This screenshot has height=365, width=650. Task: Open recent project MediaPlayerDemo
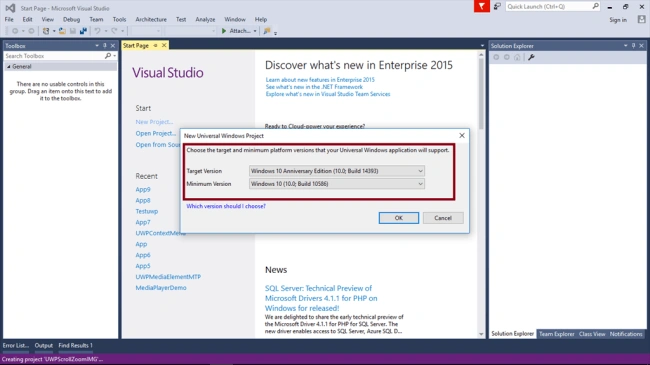click(161, 287)
